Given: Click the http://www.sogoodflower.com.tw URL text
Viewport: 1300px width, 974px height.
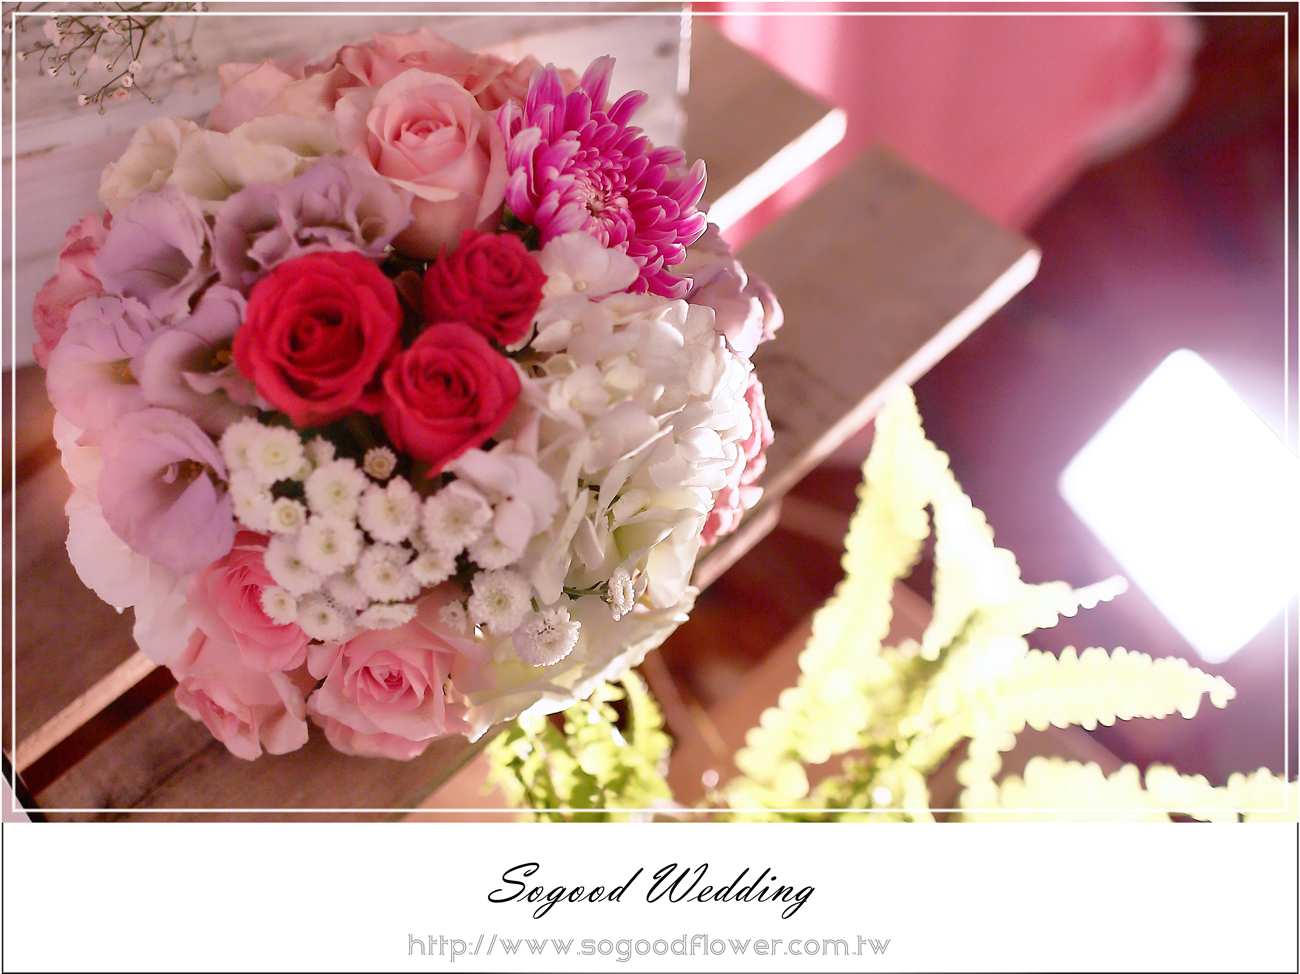Looking at the screenshot, I should [648, 945].
